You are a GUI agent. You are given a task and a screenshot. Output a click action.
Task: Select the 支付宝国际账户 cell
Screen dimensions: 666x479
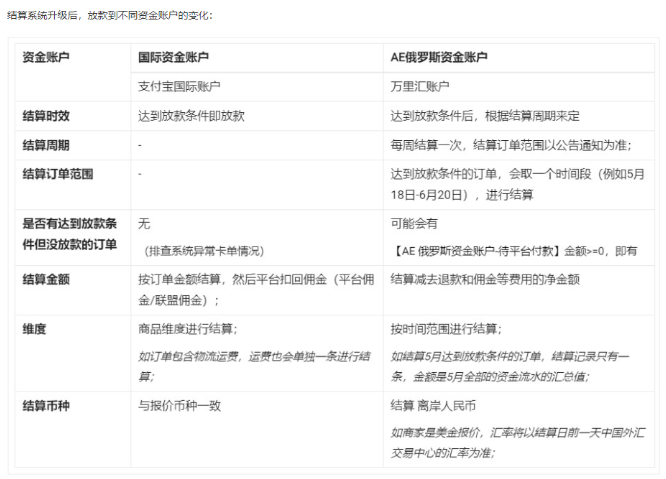179,87
